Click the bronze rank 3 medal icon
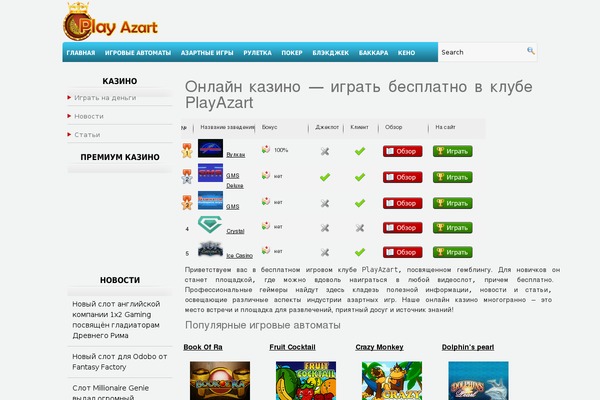600x400 pixels. tap(187, 202)
